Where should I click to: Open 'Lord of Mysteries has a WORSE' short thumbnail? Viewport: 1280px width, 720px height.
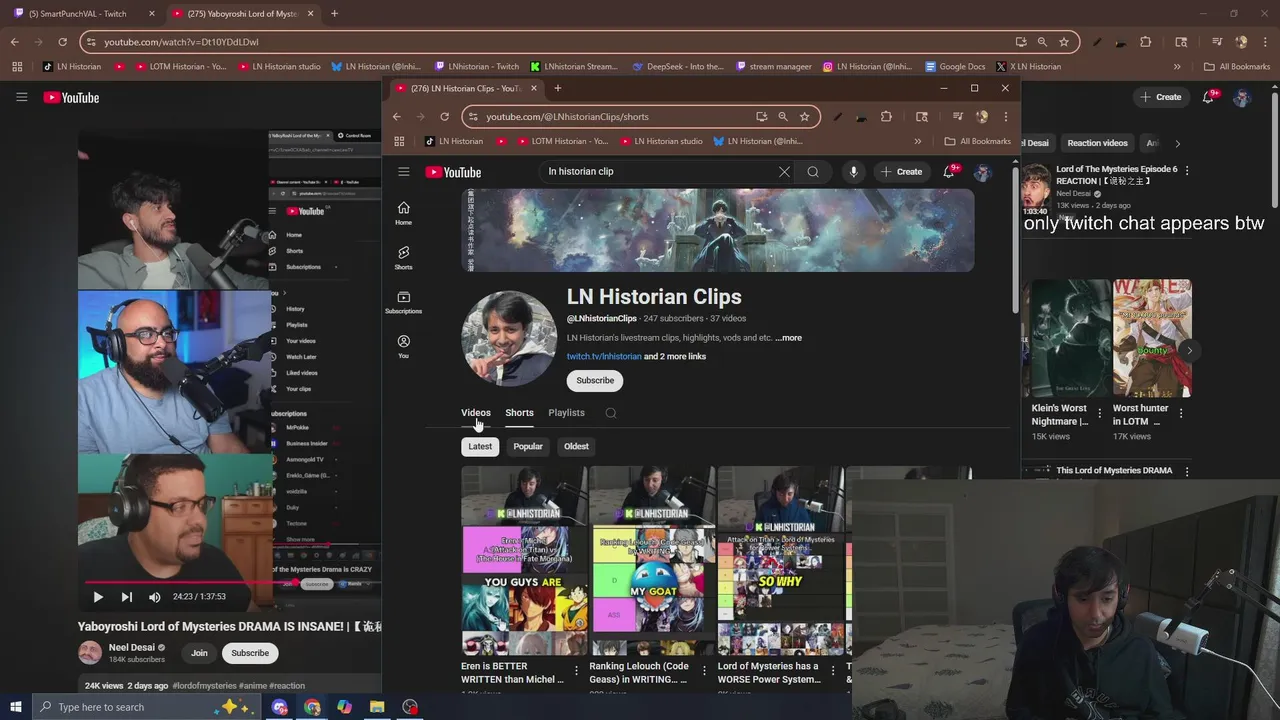coord(780,560)
